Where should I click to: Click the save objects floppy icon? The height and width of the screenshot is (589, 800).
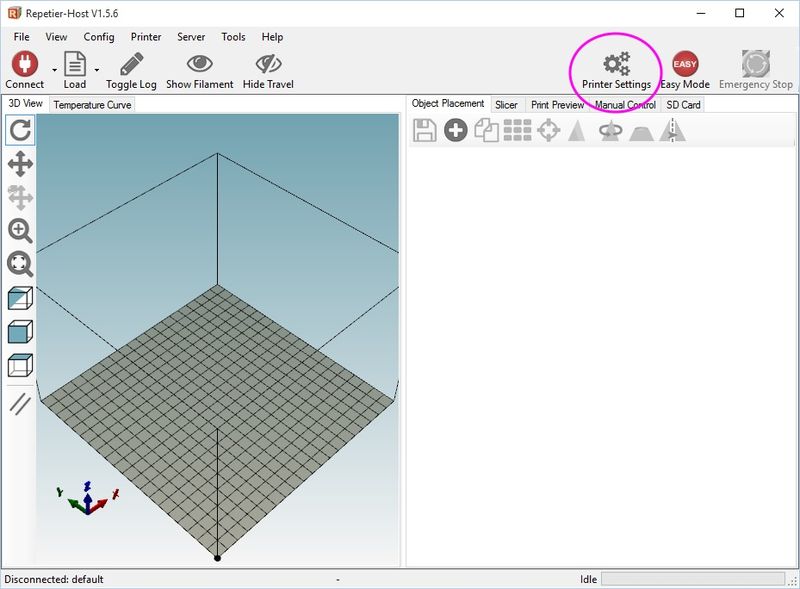click(x=424, y=130)
